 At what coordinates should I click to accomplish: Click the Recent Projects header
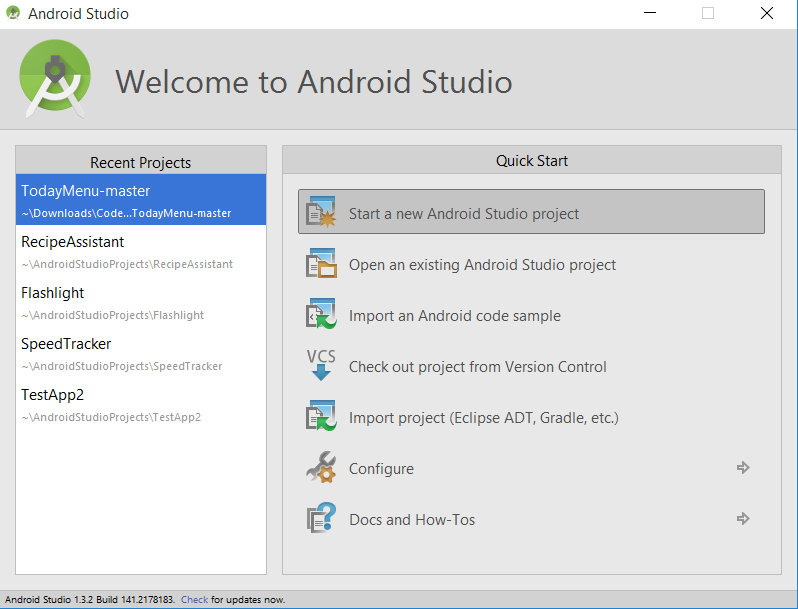(x=141, y=162)
